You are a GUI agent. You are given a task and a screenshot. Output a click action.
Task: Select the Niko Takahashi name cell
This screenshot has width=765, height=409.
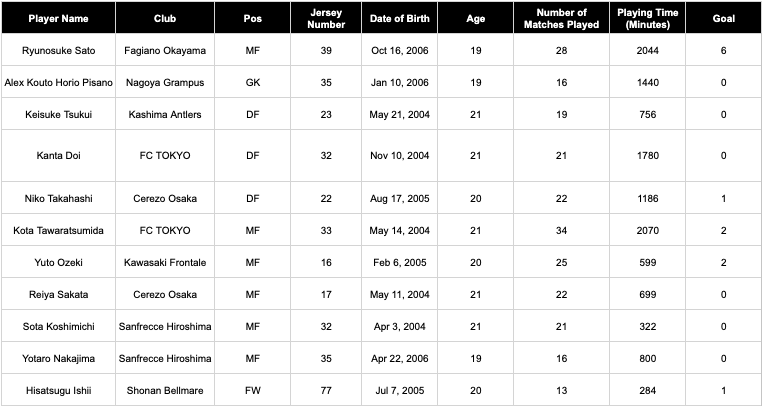58,198
